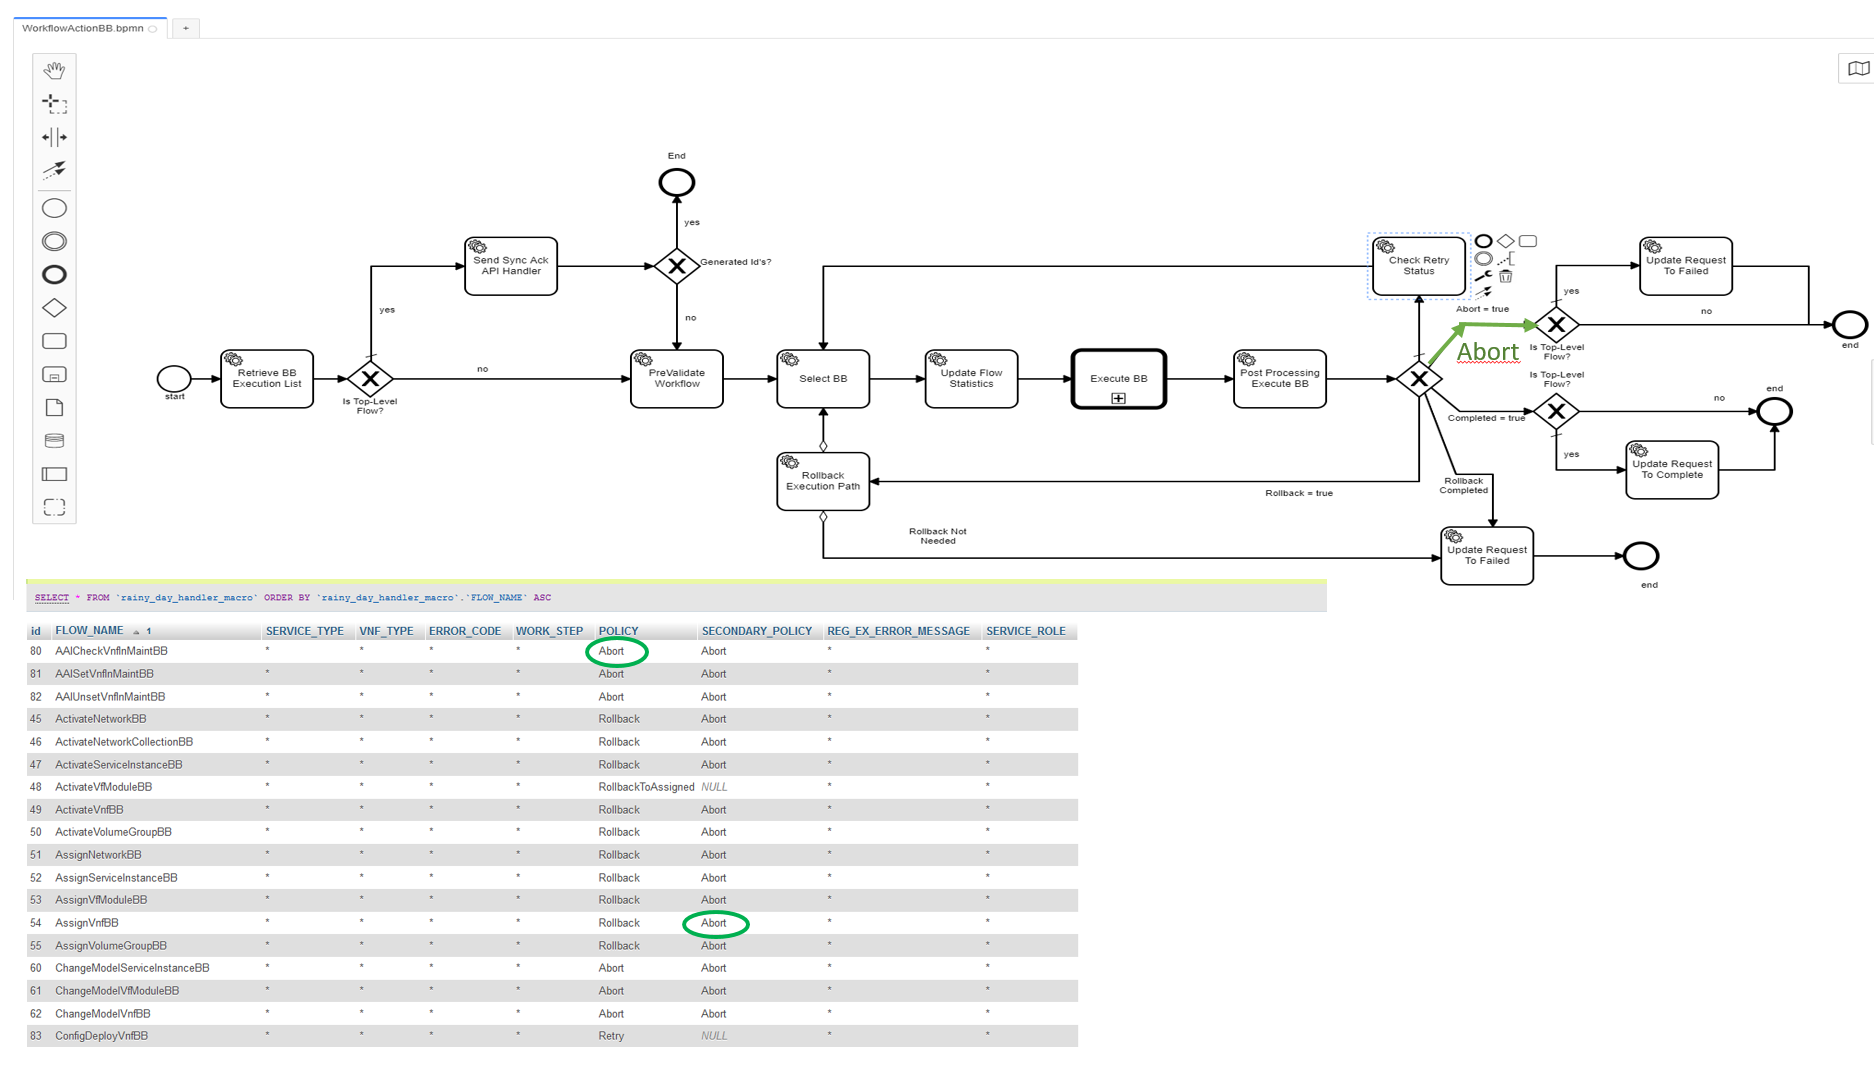Click the Retry policy cell

click(611, 1036)
